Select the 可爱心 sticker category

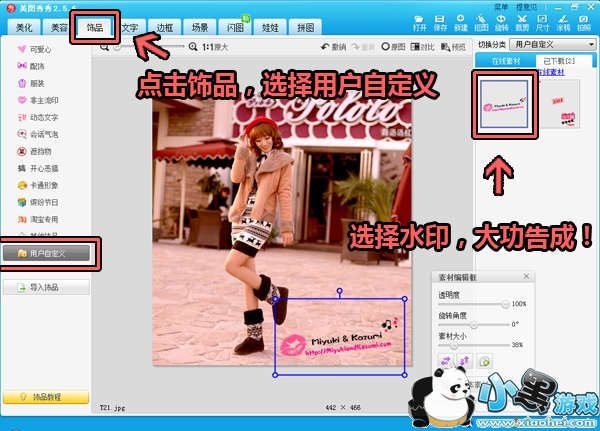34,49
